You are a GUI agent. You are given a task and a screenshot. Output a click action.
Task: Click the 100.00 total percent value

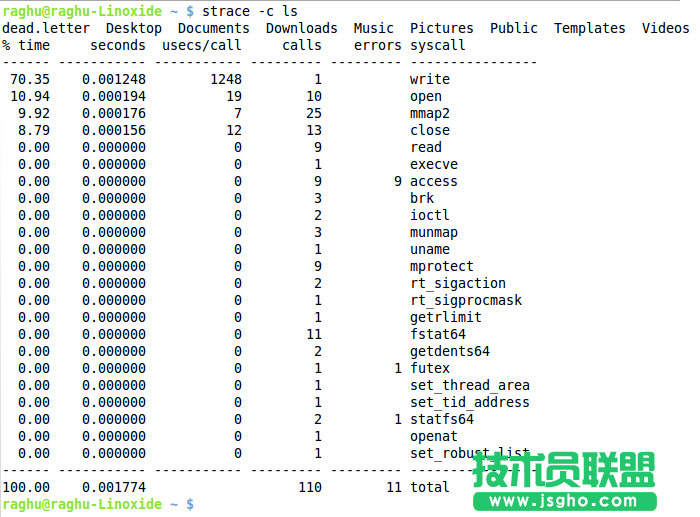25,487
